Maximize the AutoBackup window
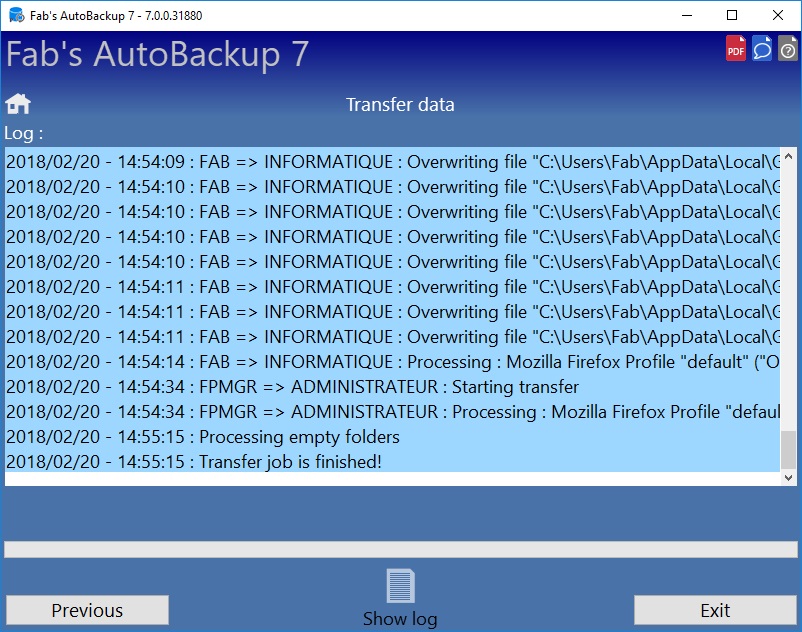Screen dimensions: 802x632 click(732, 15)
